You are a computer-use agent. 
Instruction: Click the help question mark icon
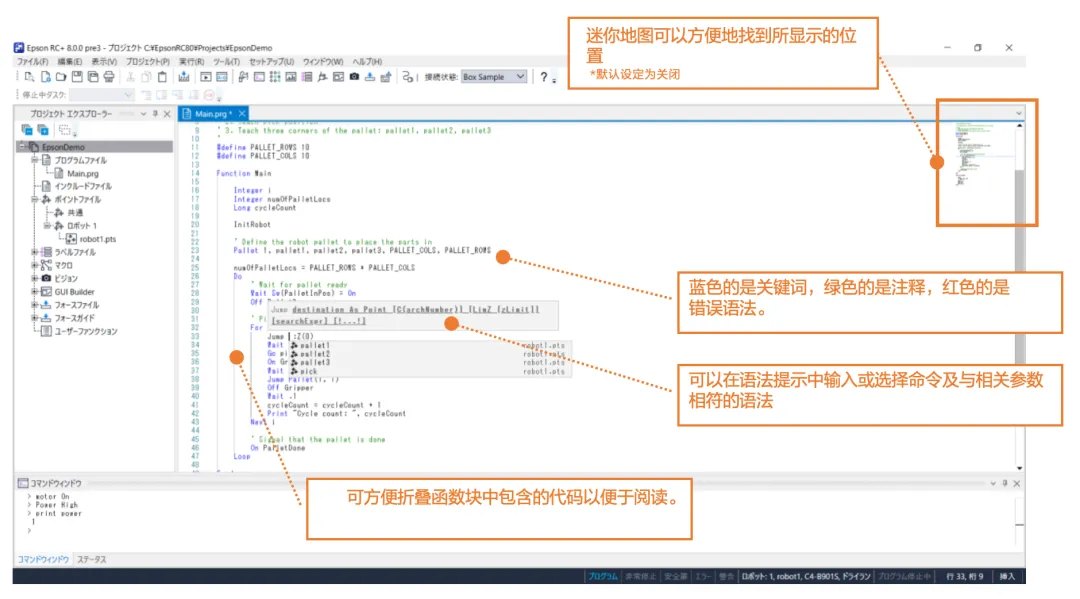coord(543,77)
